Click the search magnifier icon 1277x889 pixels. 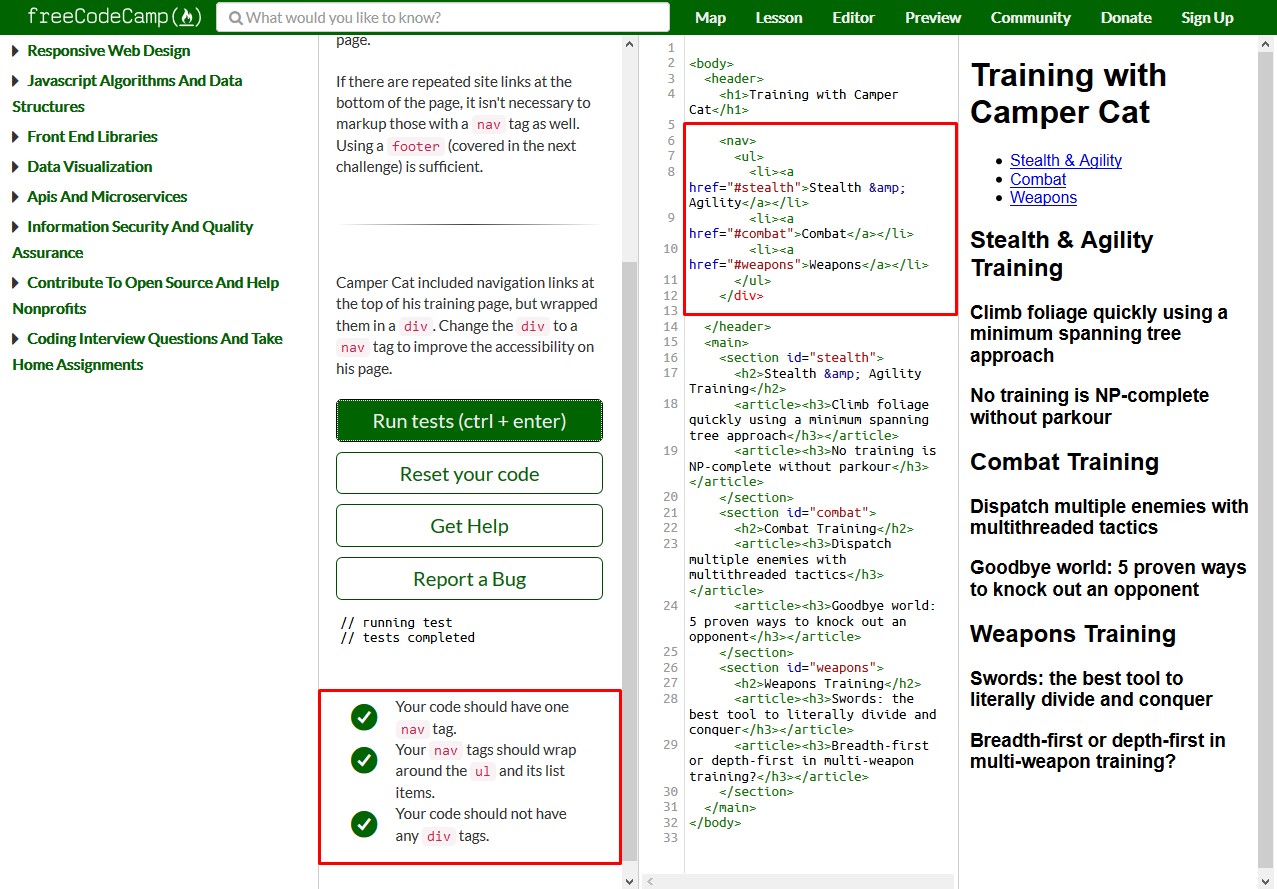[x=235, y=17]
